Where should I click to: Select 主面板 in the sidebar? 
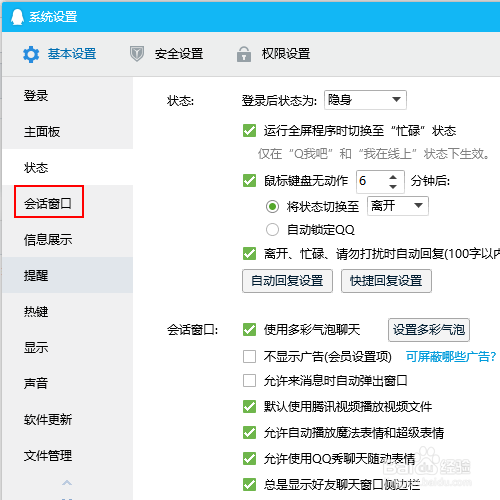(x=68, y=131)
